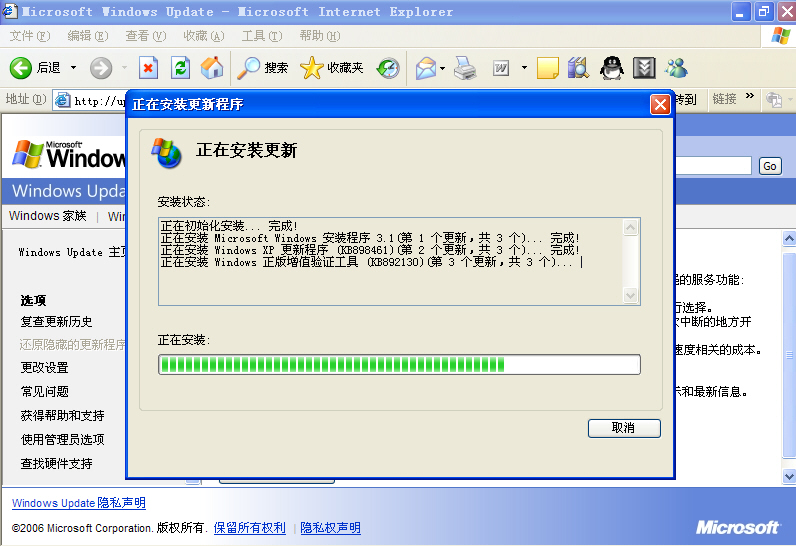Open Back button history dropdown arrow
Screen dimensions: 796x546
point(73,67)
